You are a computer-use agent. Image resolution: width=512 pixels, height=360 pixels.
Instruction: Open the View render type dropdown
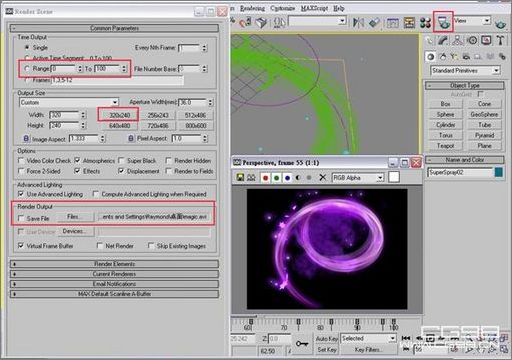pos(472,21)
